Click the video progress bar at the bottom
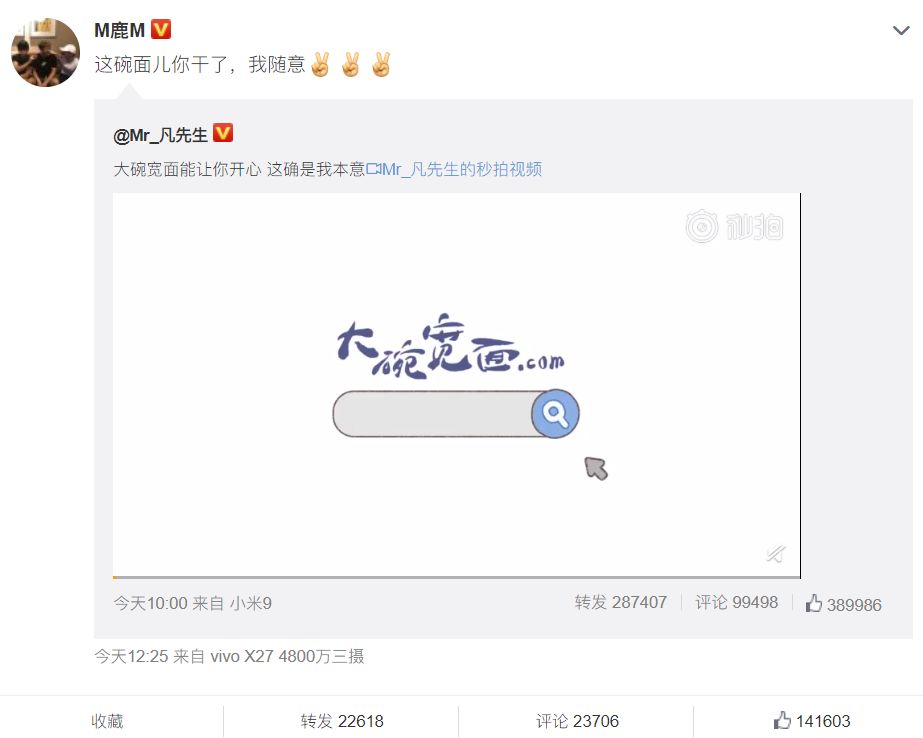This screenshot has height=738, width=923. tap(457, 577)
